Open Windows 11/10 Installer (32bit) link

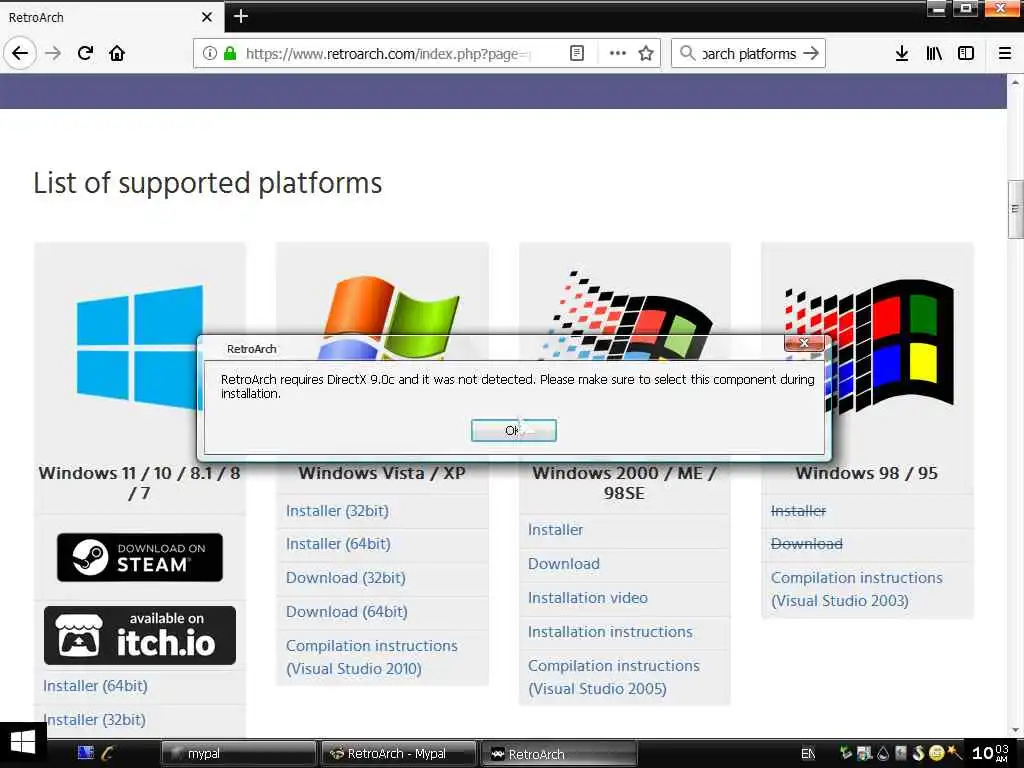(x=94, y=720)
